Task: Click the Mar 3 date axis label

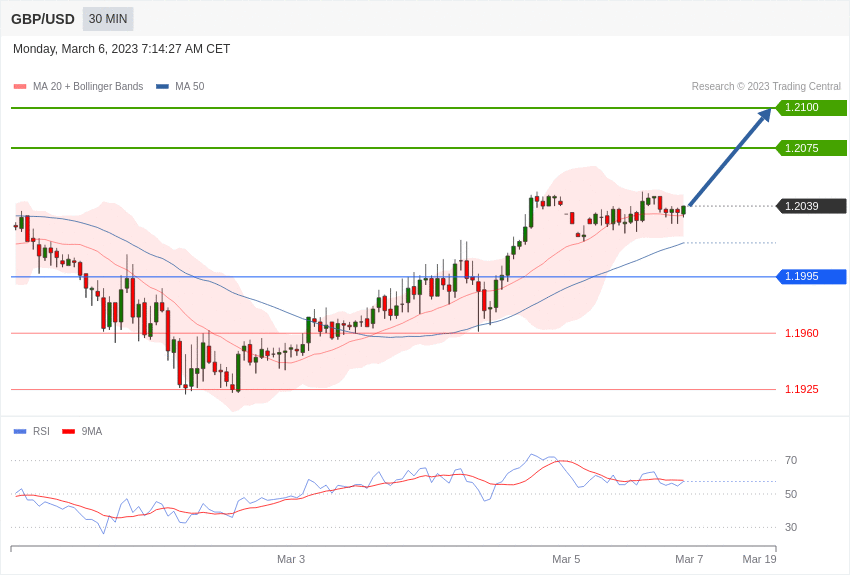Action: (x=291, y=559)
